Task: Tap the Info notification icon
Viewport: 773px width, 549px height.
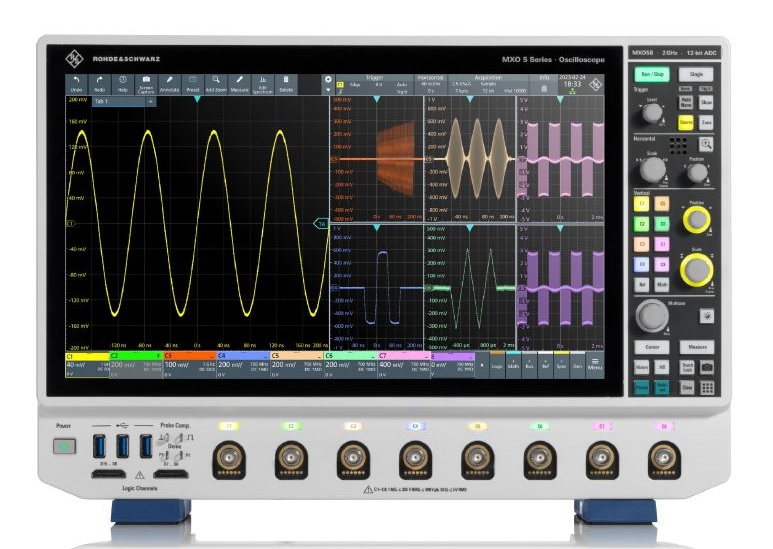Action: 544,88
